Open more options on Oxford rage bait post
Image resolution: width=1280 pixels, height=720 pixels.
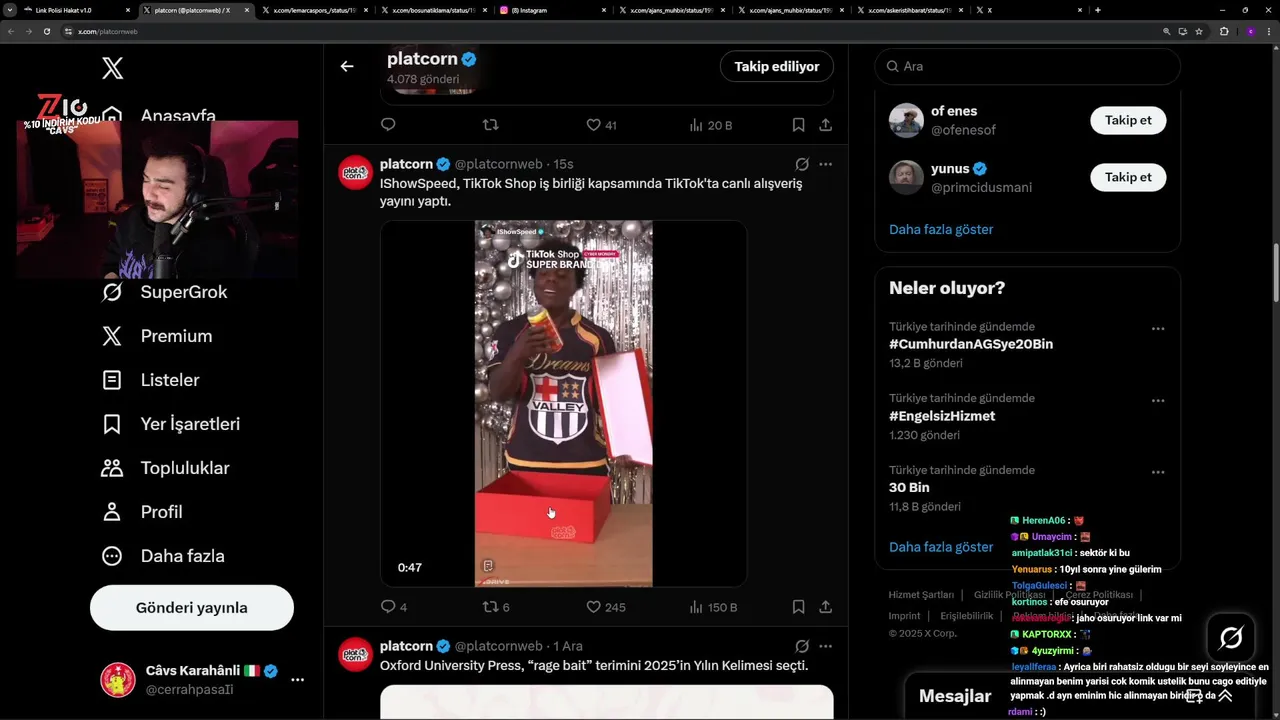click(x=825, y=646)
